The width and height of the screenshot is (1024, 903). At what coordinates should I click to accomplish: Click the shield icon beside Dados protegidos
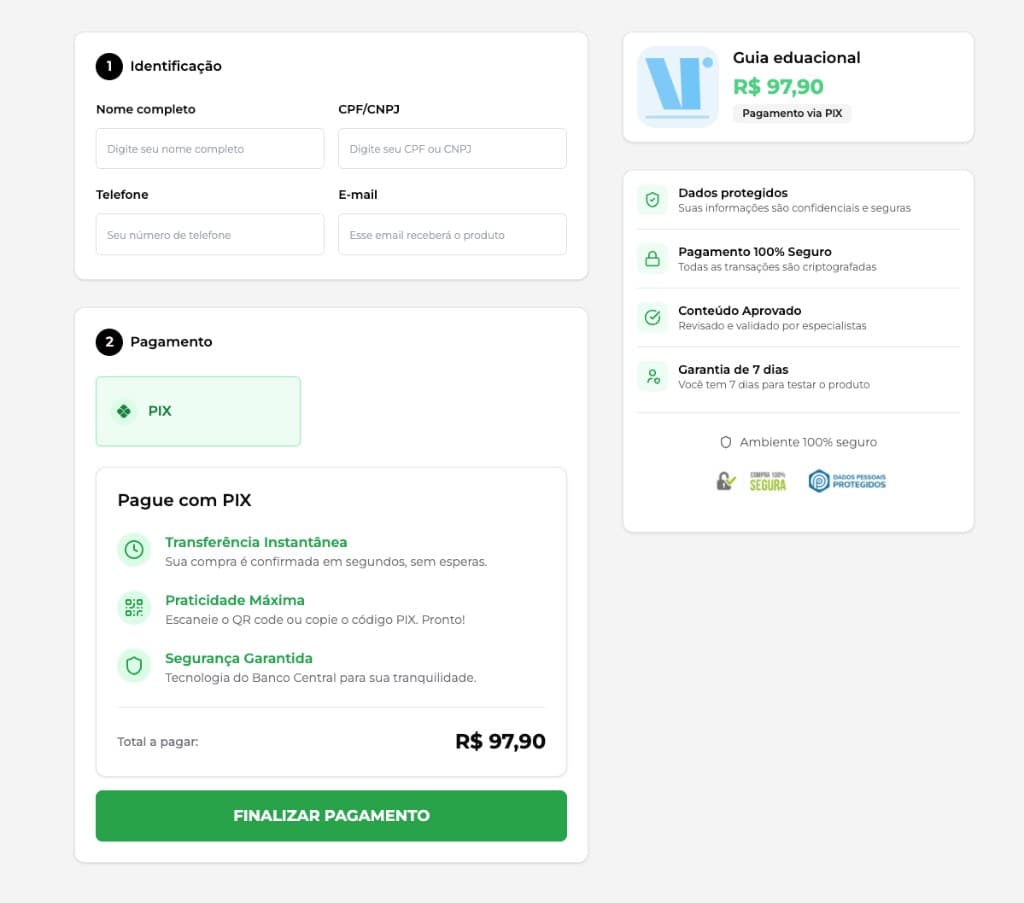pos(652,200)
